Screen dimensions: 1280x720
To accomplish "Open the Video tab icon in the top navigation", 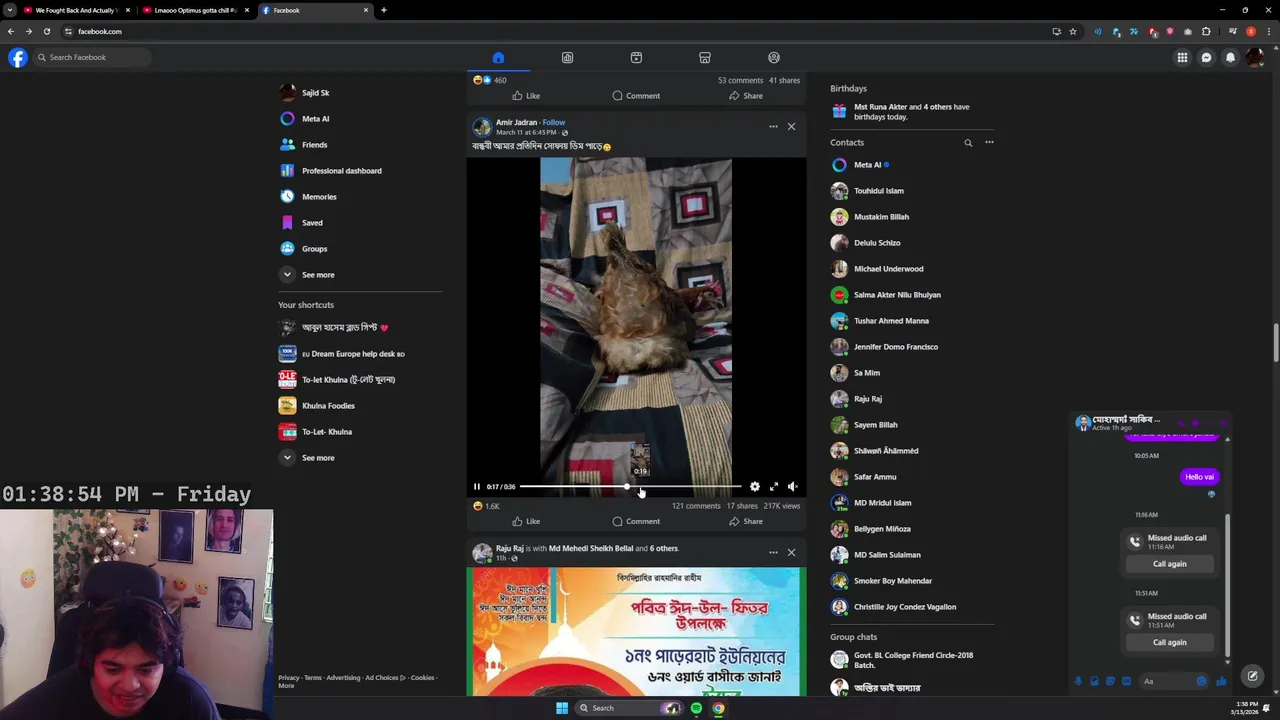I will click(636, 57).
